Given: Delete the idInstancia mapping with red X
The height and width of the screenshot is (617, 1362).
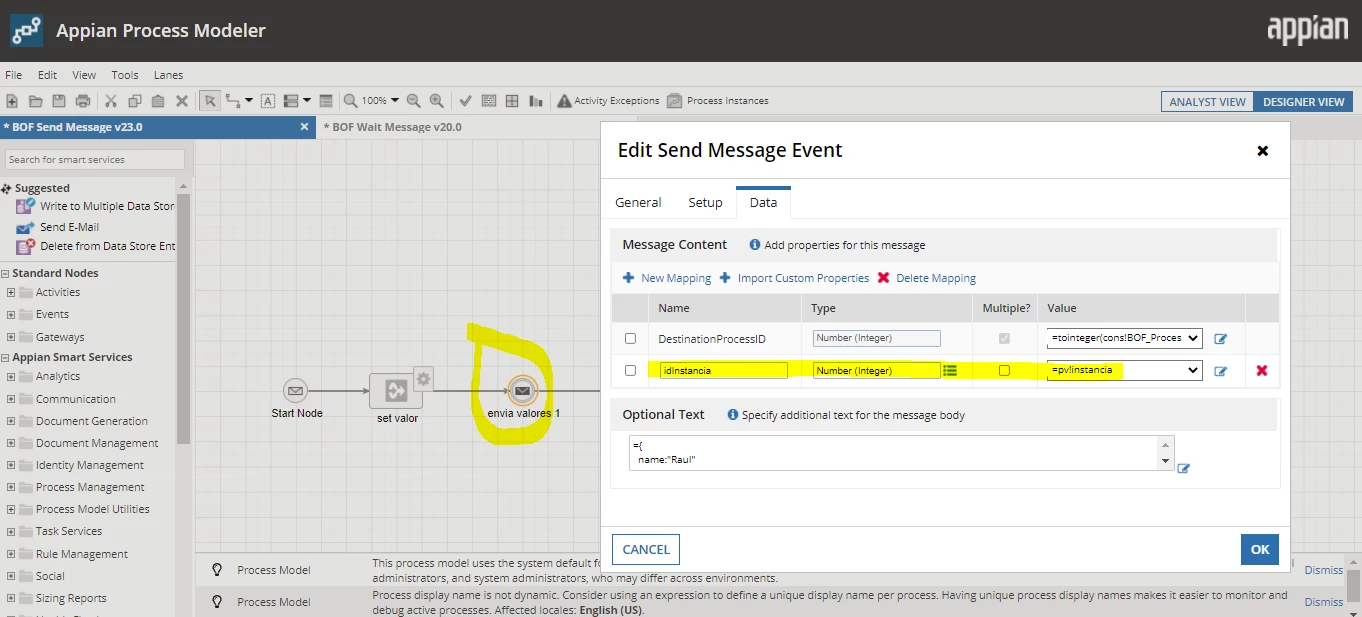Looking at the screenshot, I should click(1262, 370).
